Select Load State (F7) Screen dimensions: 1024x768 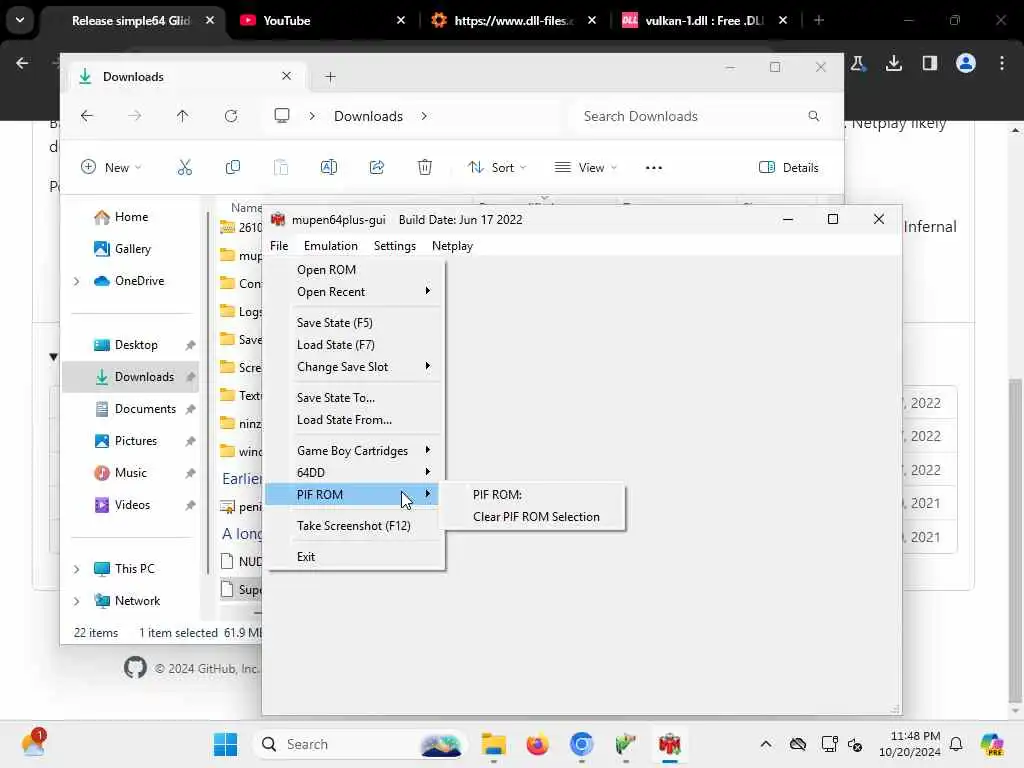356,345
